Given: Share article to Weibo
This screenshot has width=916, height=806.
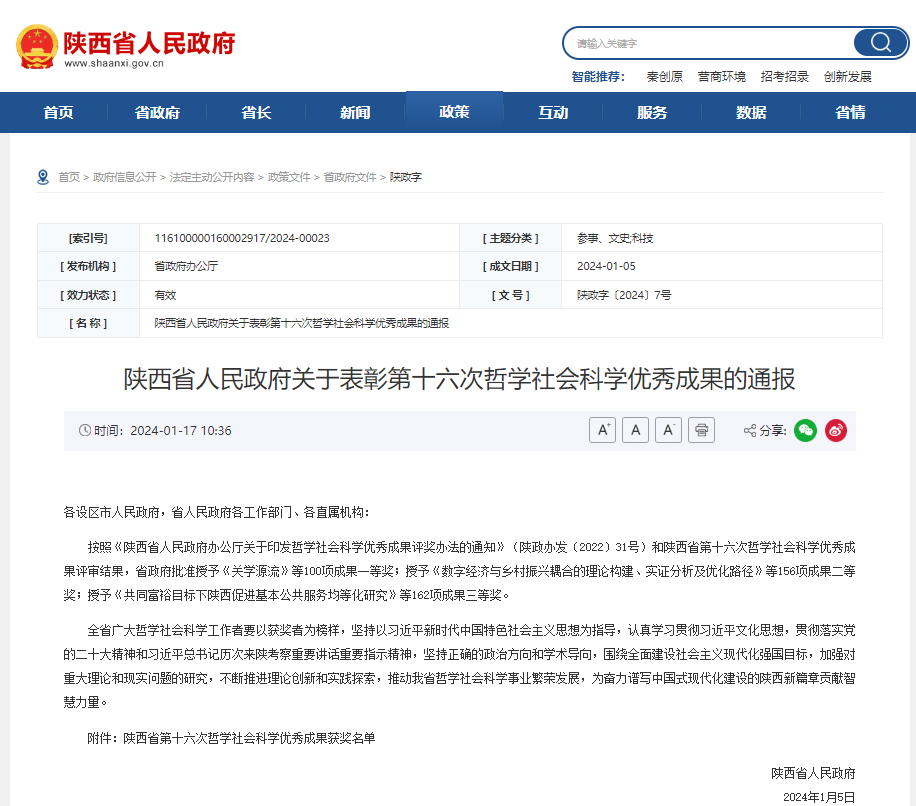Looking at the screenshot, I should [x=836, y=430].
